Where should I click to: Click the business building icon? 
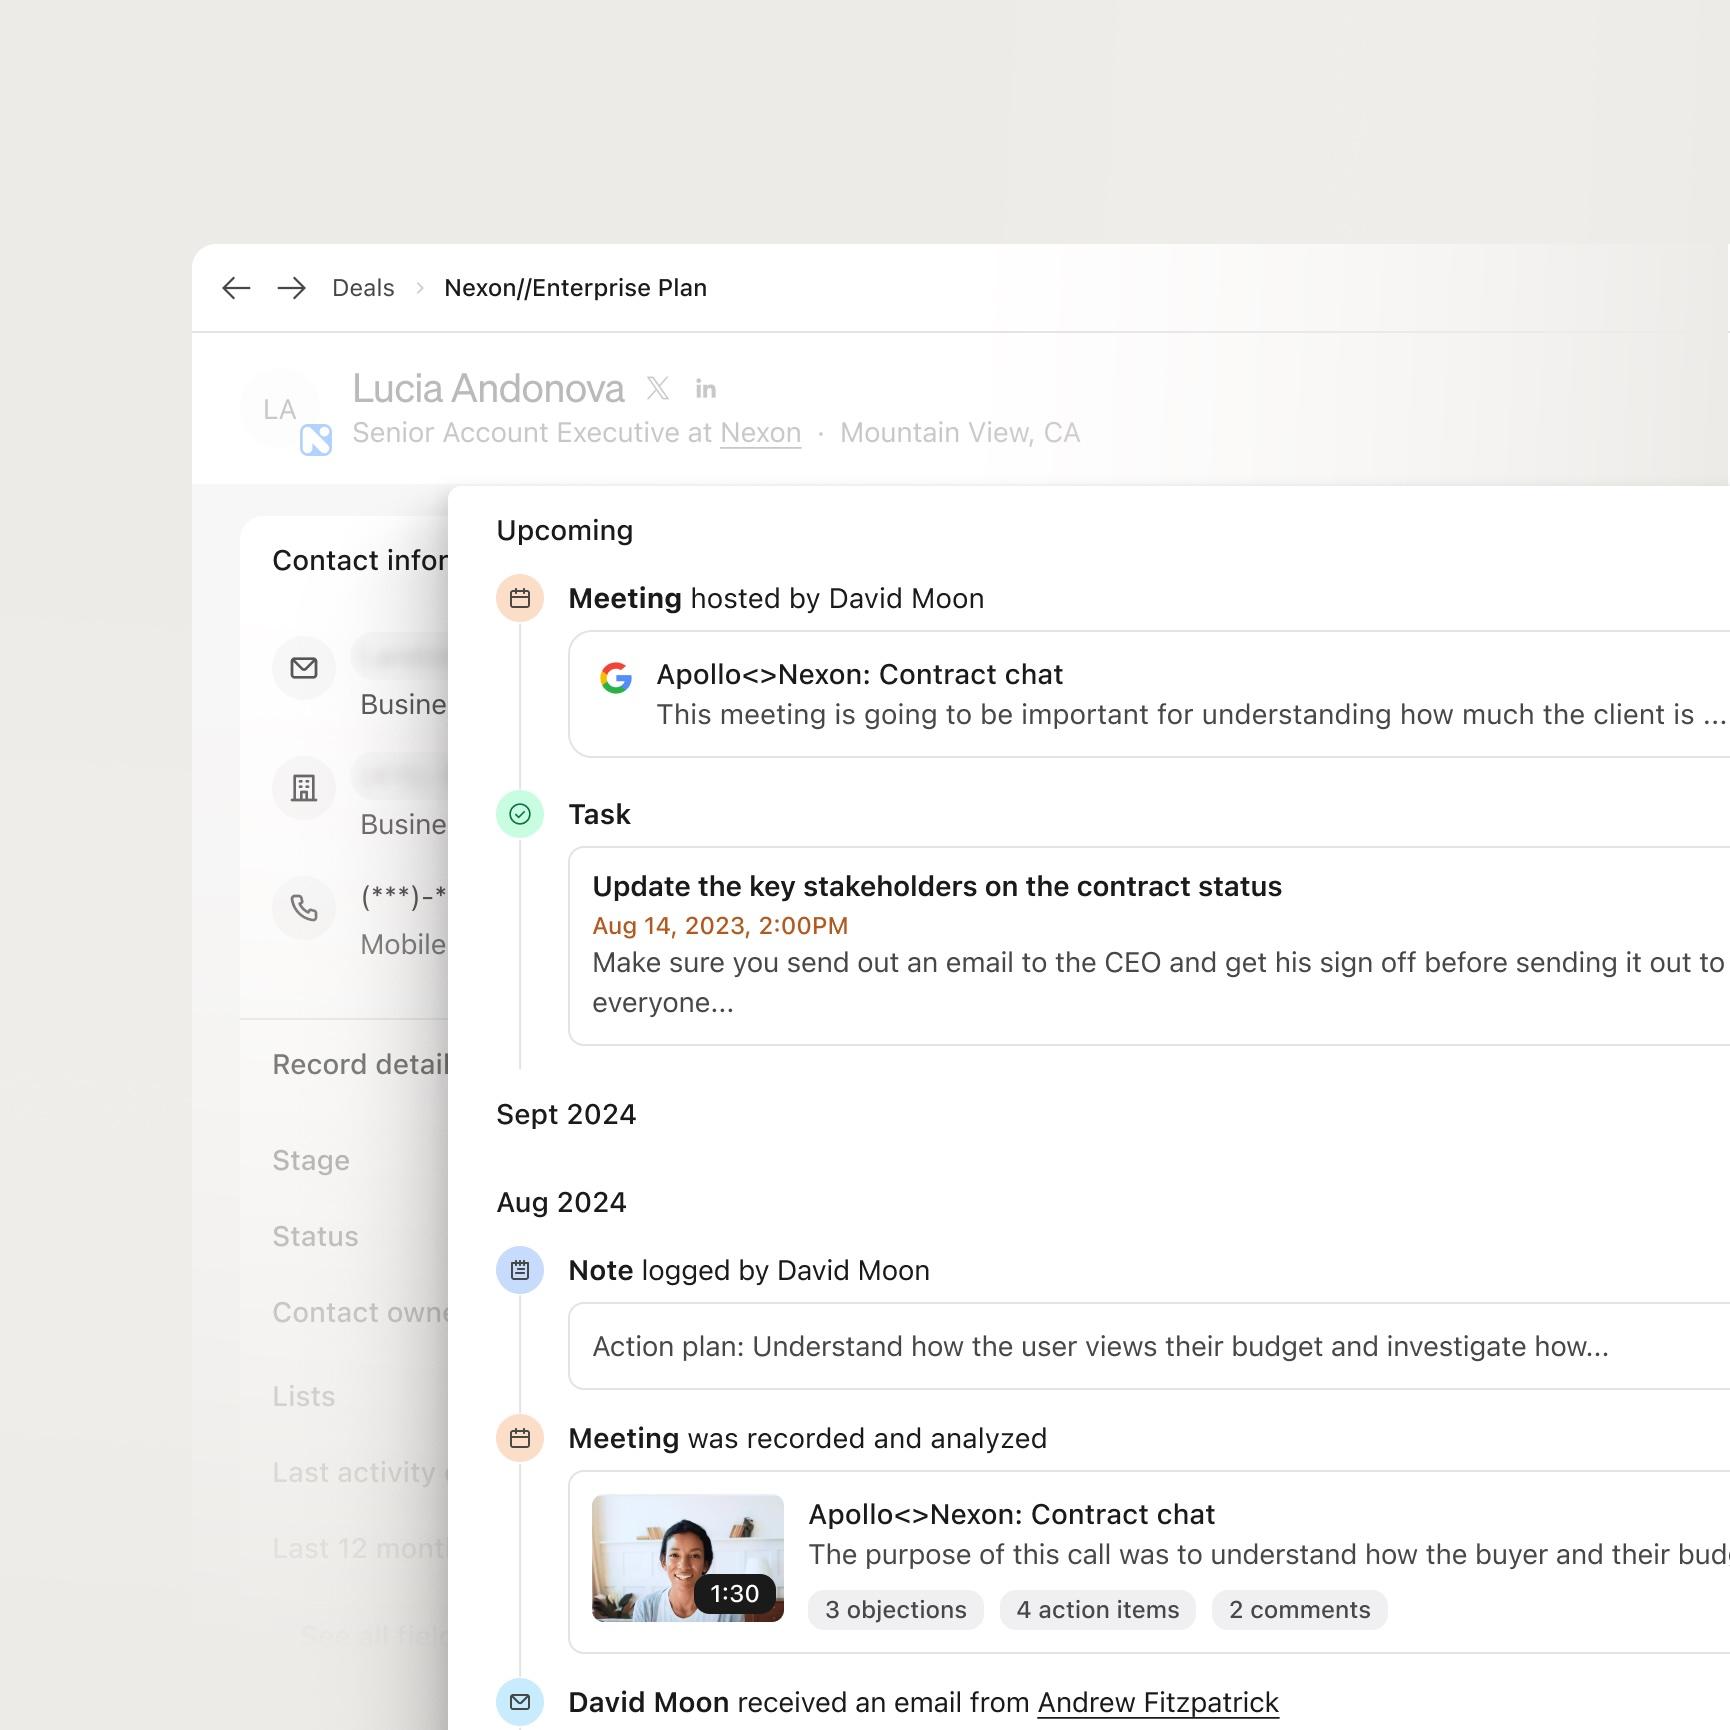coord(304,788)
